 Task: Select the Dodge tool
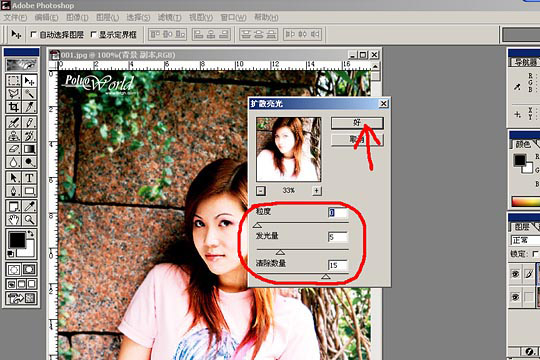pos(29,162)
